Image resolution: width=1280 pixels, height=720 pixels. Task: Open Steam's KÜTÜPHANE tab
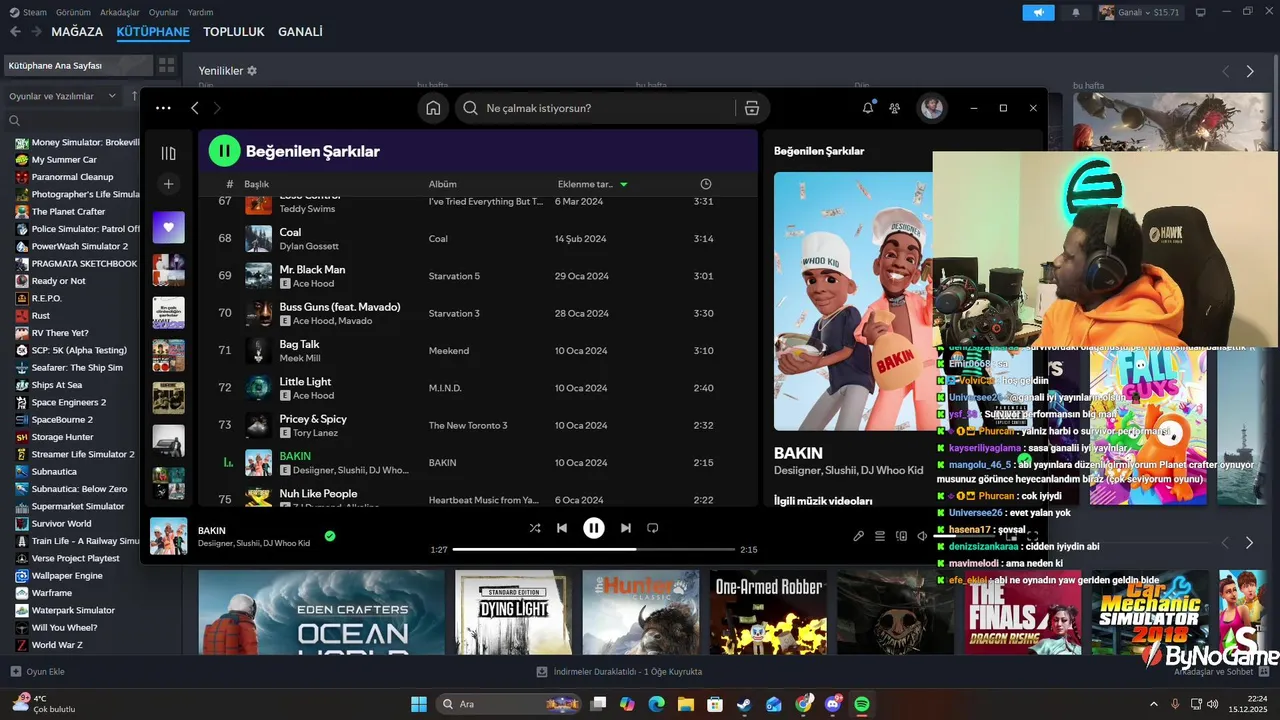pos(153,32)
